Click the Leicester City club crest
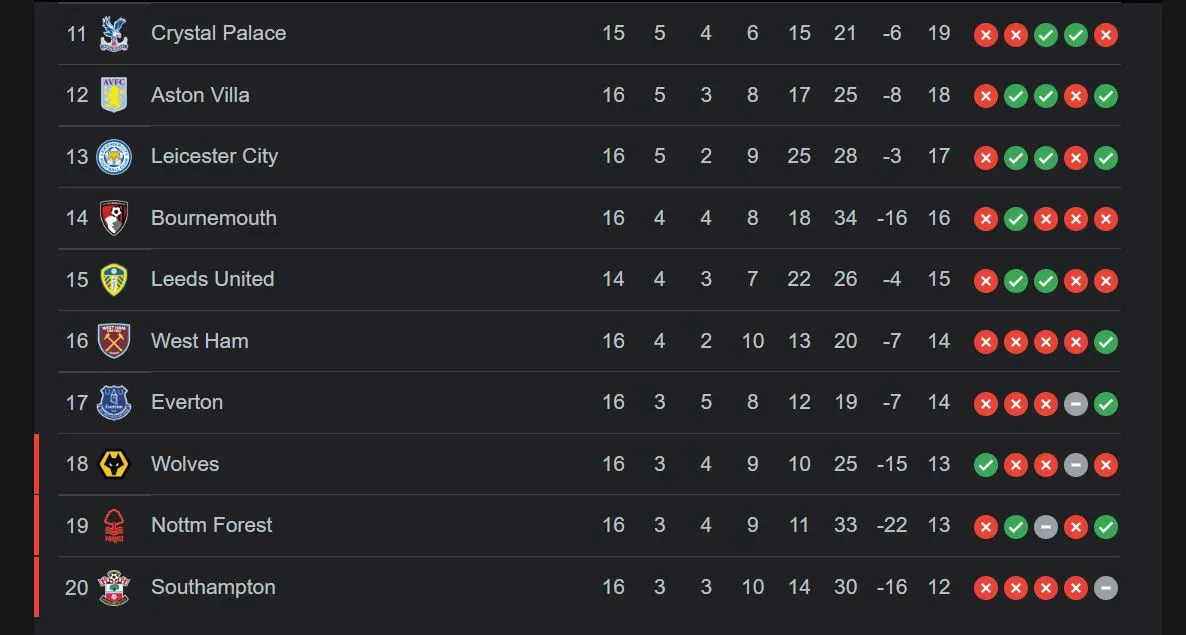The image size is (1186, 635). point(114,157)
